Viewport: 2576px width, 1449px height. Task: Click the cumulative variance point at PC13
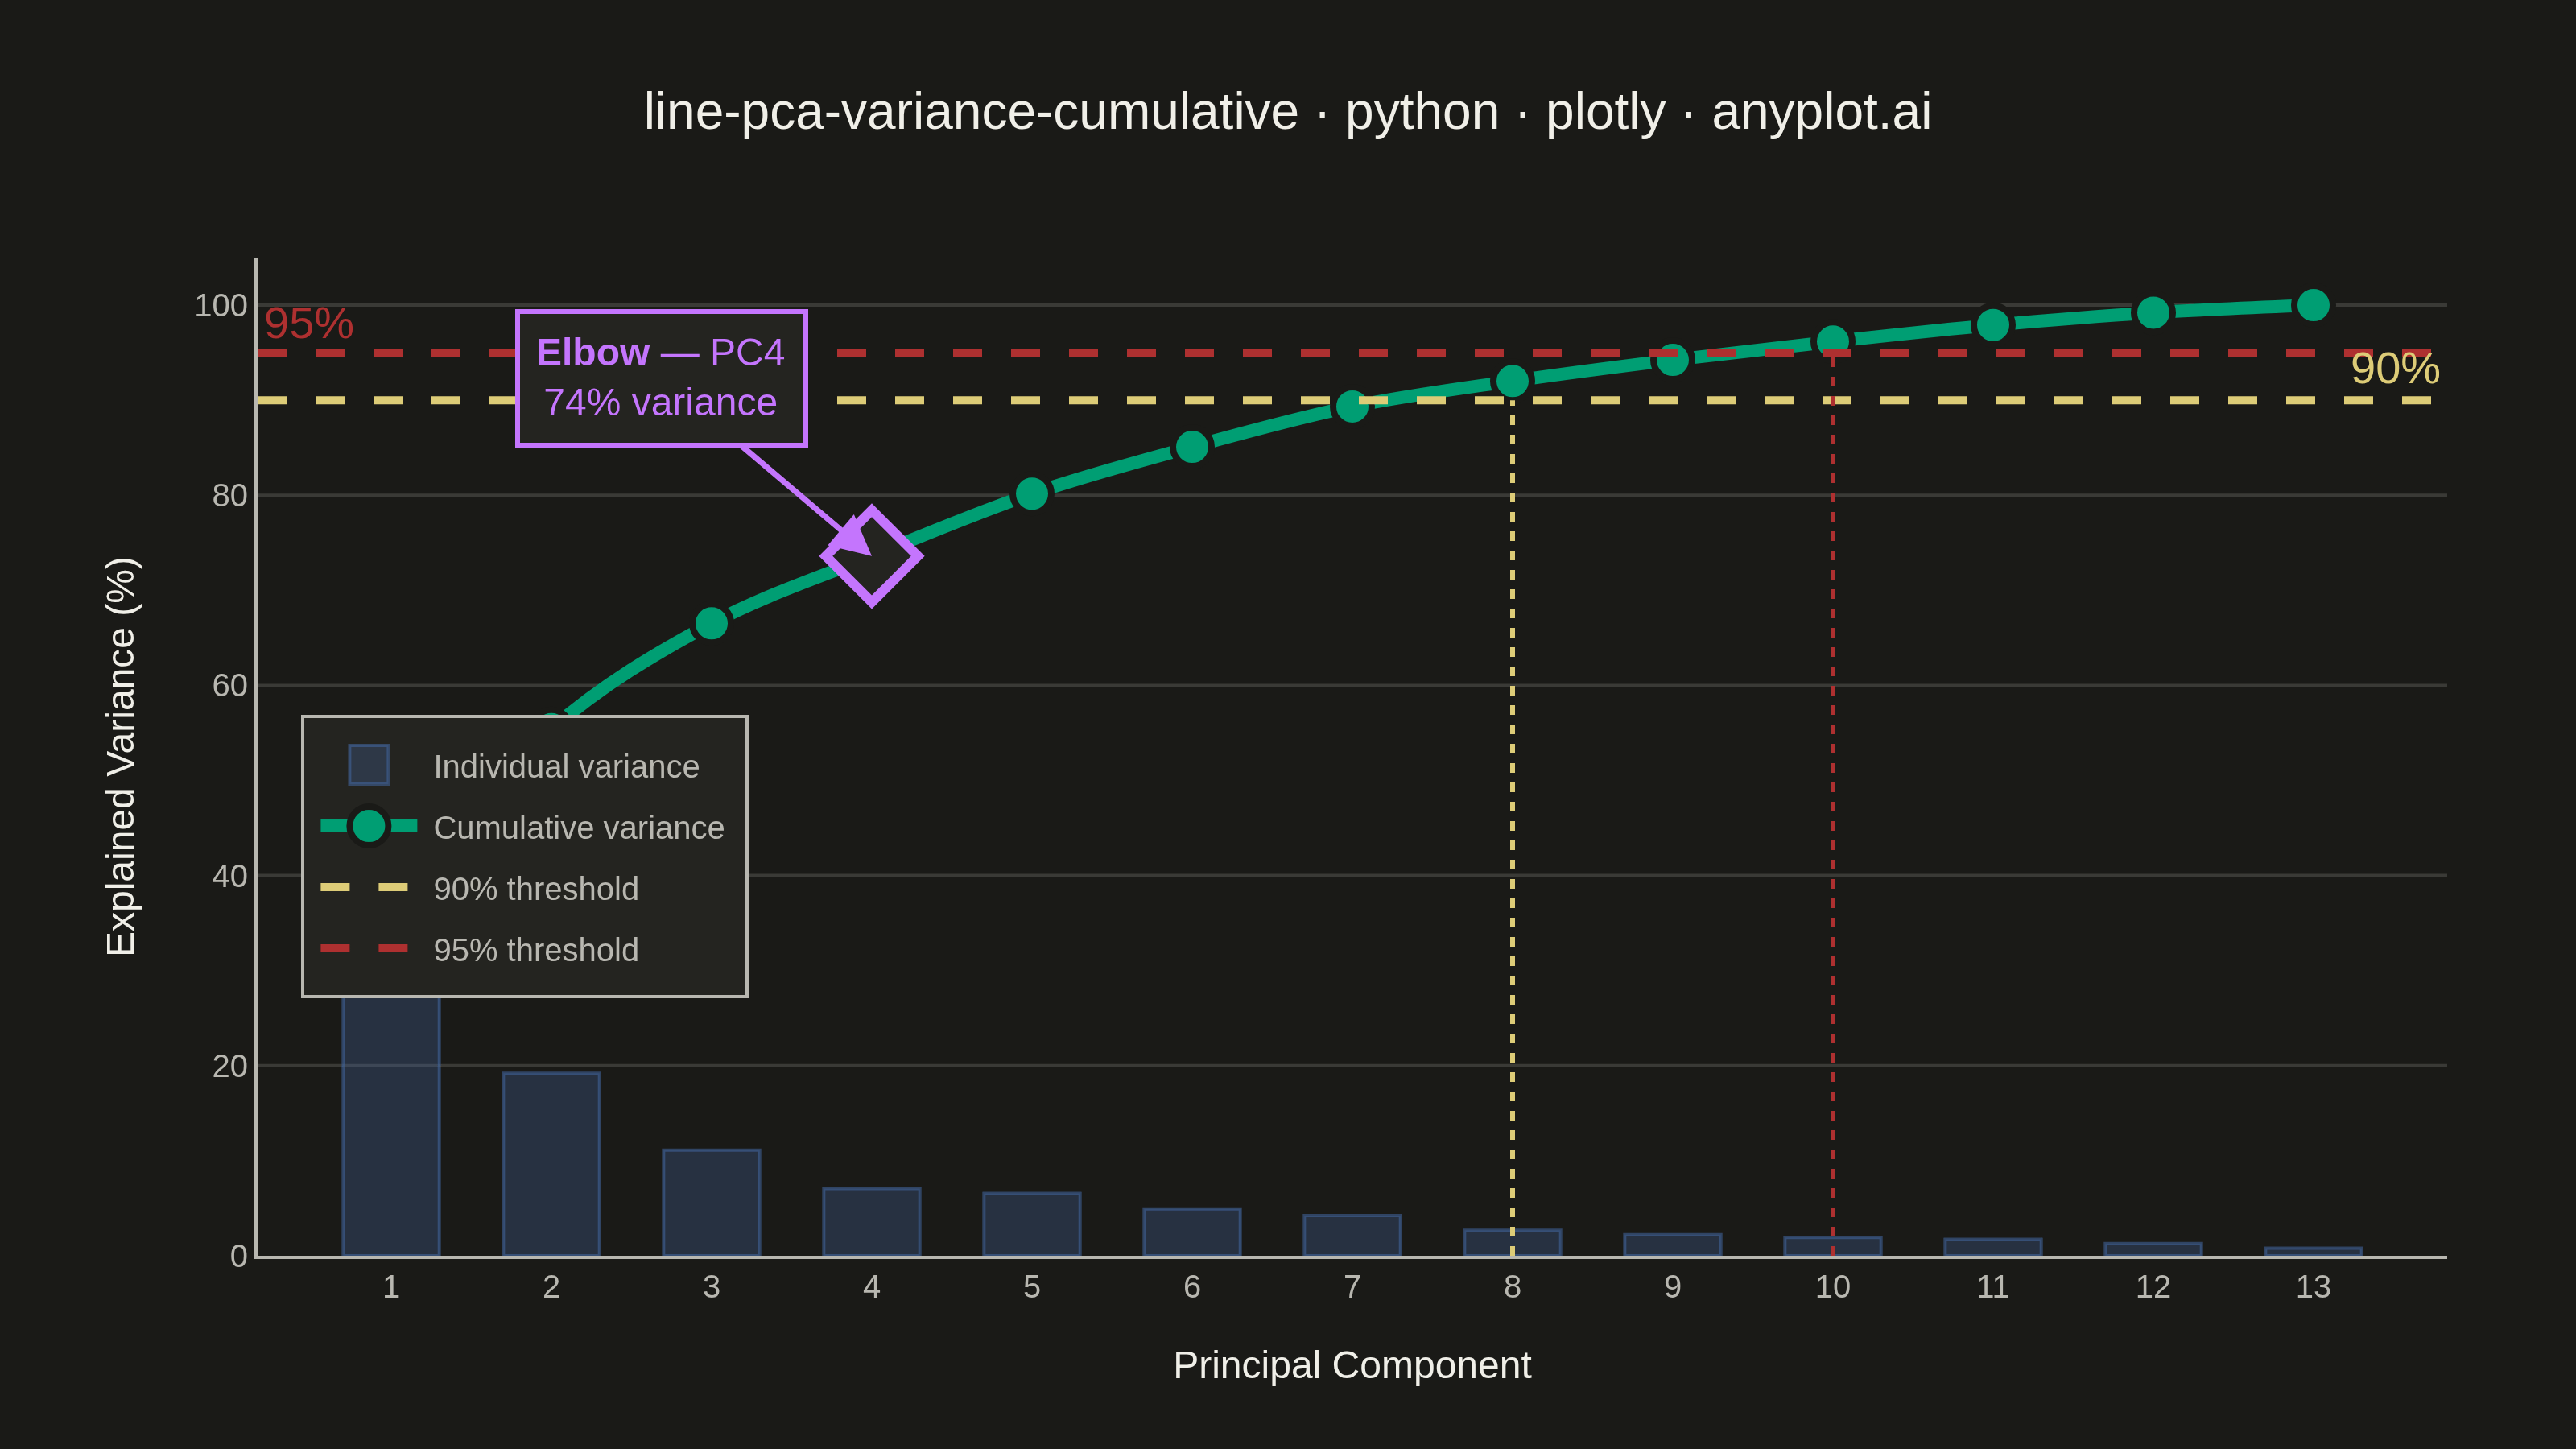pos(2312,305)
